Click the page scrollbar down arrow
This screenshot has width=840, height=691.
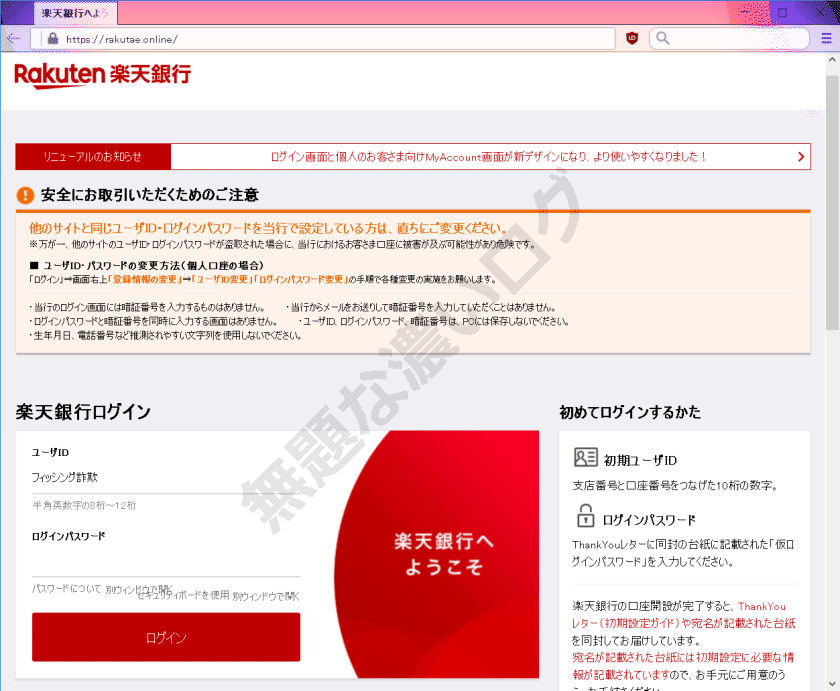tap(832, 684)
